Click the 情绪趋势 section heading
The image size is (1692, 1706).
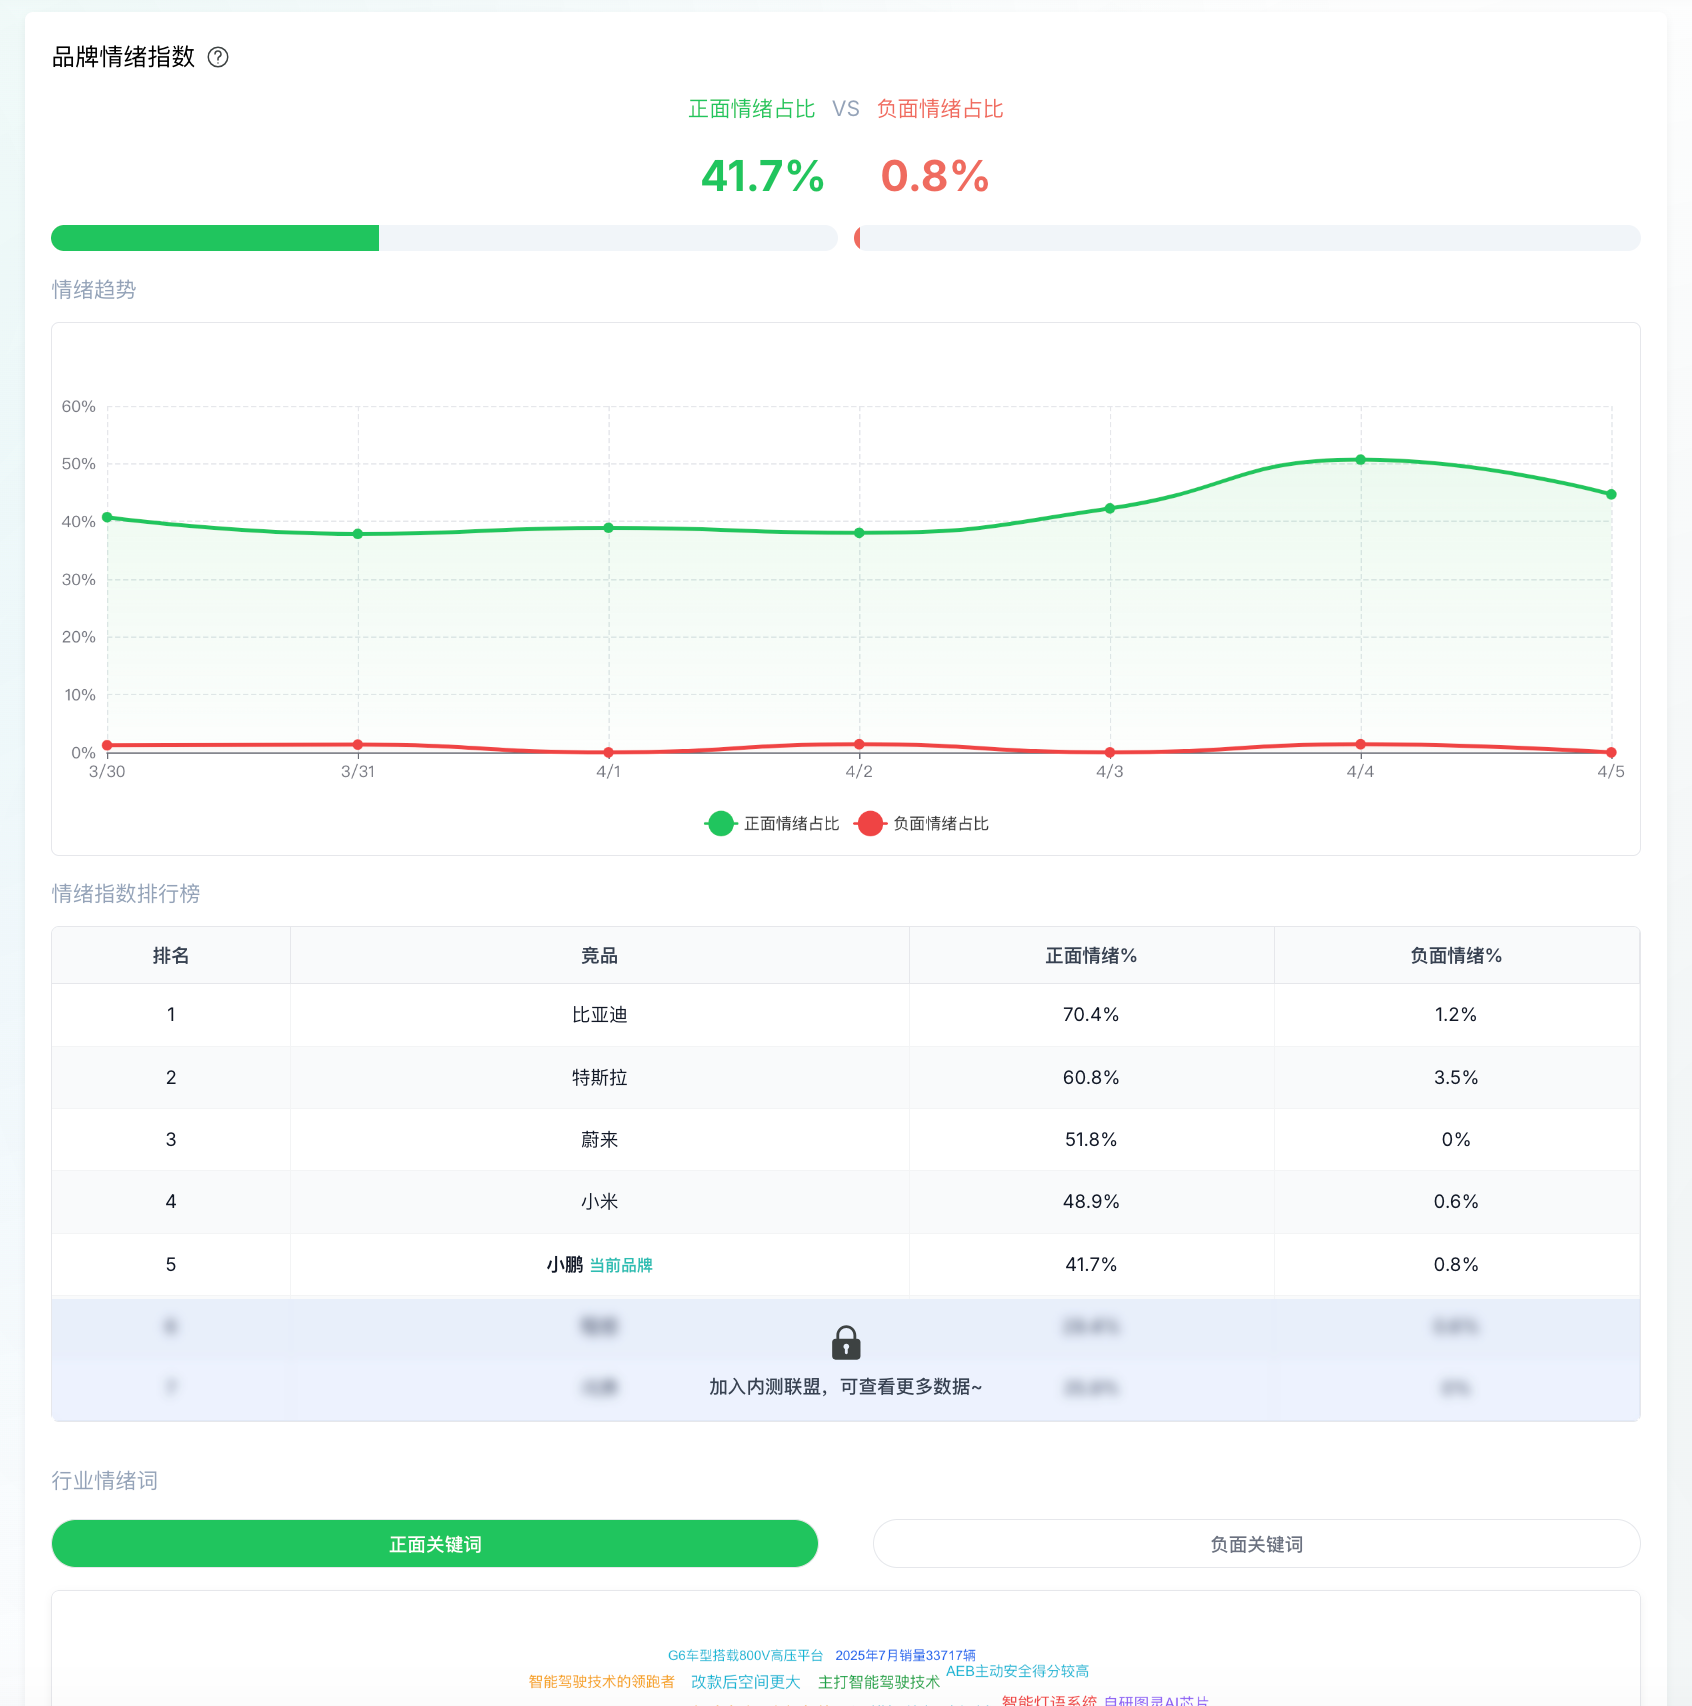pos(94,289)
